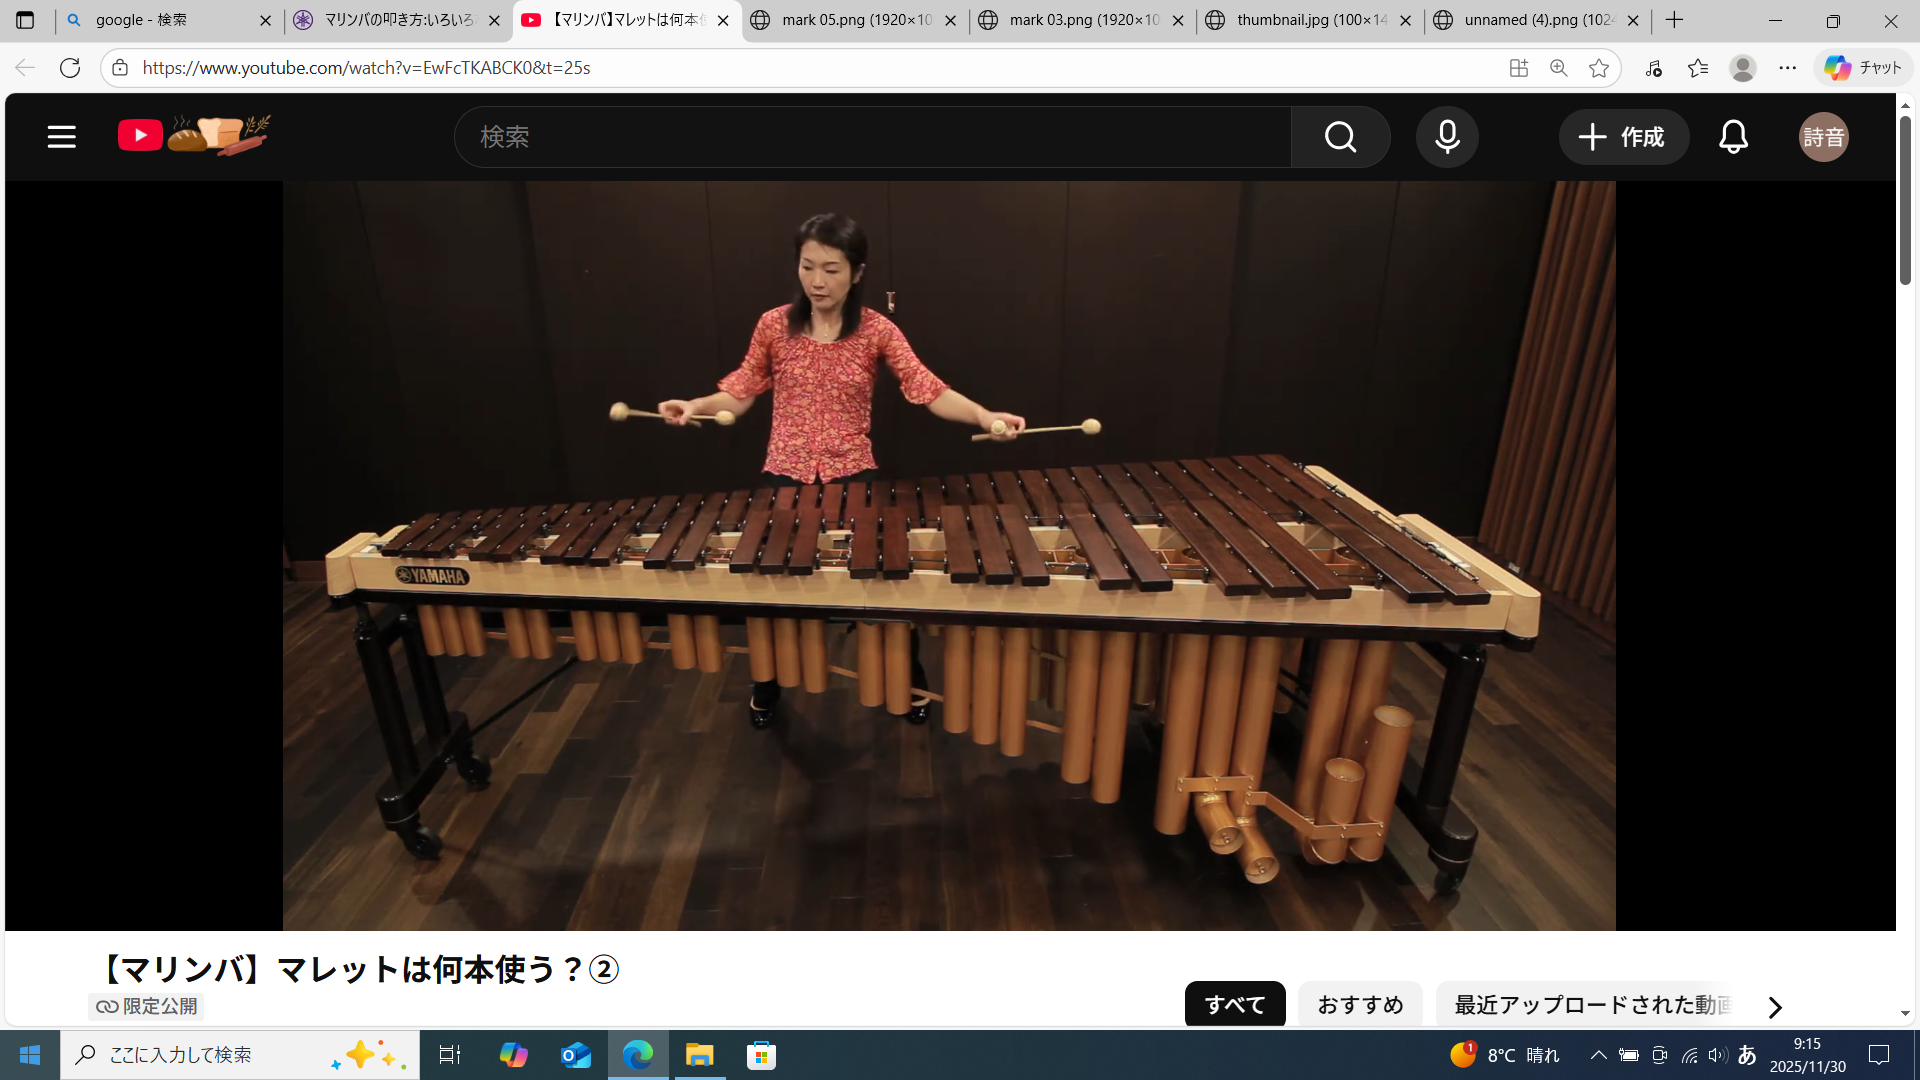
Task: Open YouTube notifications bell
Action: point(1733,137)
